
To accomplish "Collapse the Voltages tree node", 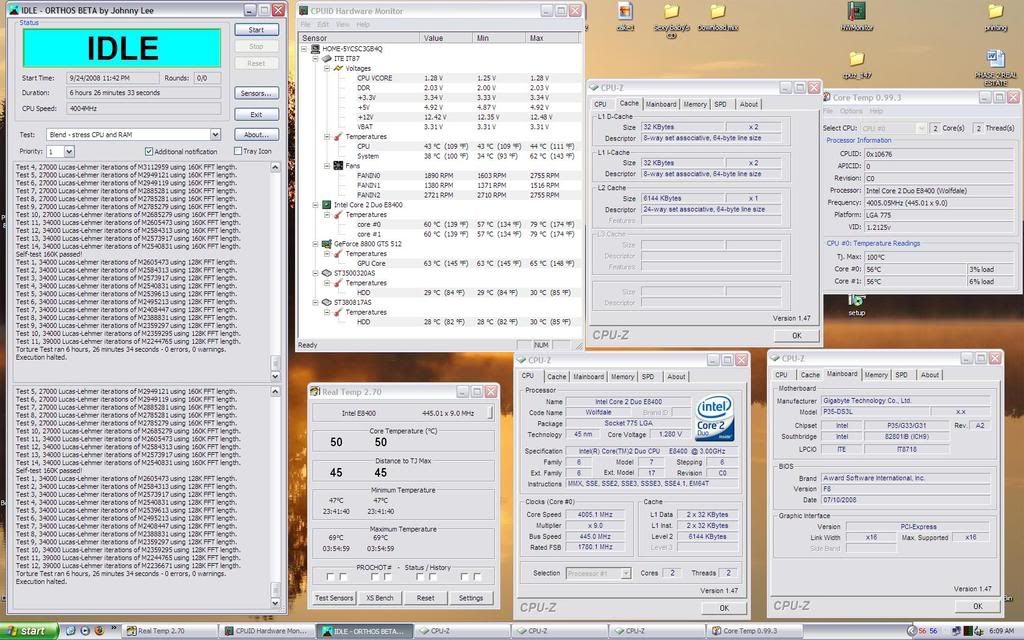I will point(325,68).
